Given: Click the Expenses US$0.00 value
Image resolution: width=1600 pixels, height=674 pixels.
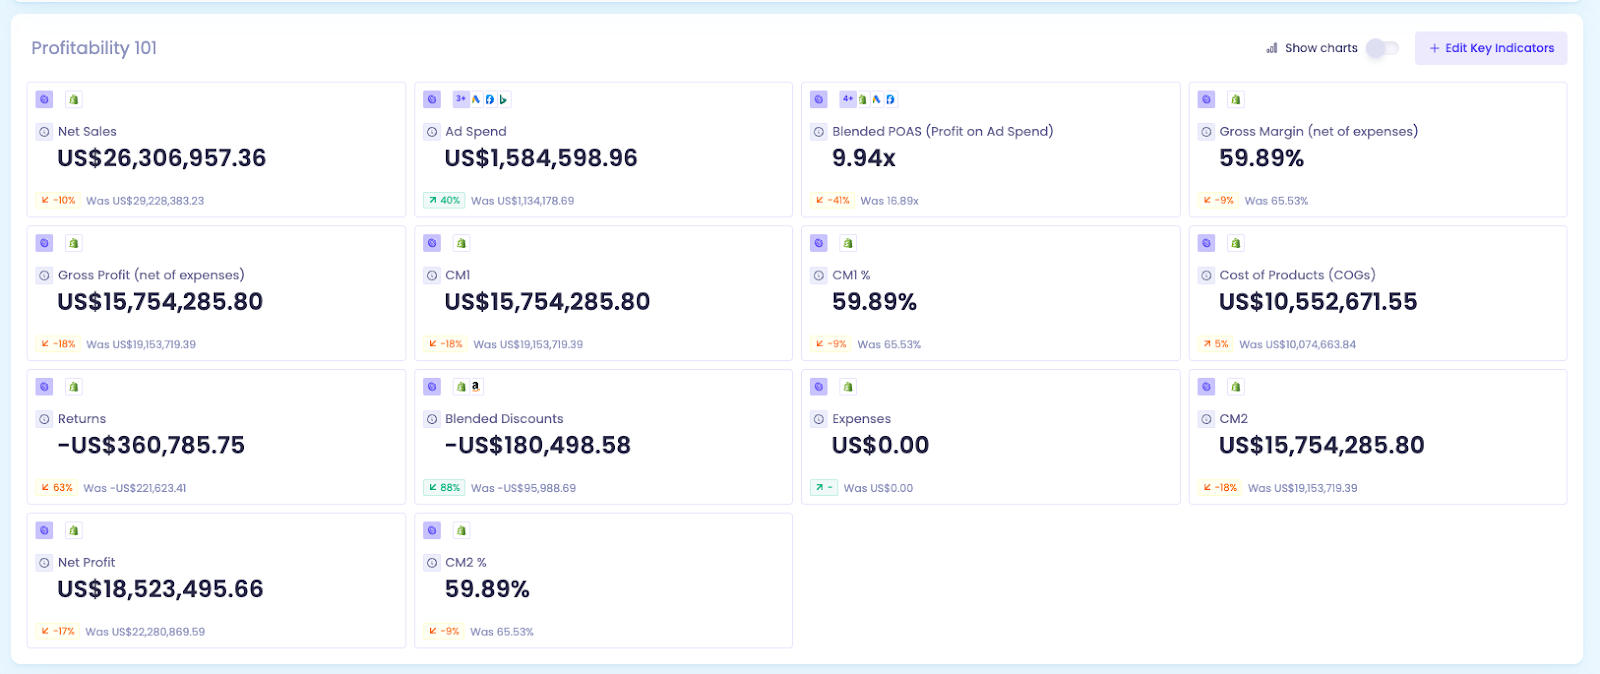Looking at the screenshot, I should (x=880, y=445).
